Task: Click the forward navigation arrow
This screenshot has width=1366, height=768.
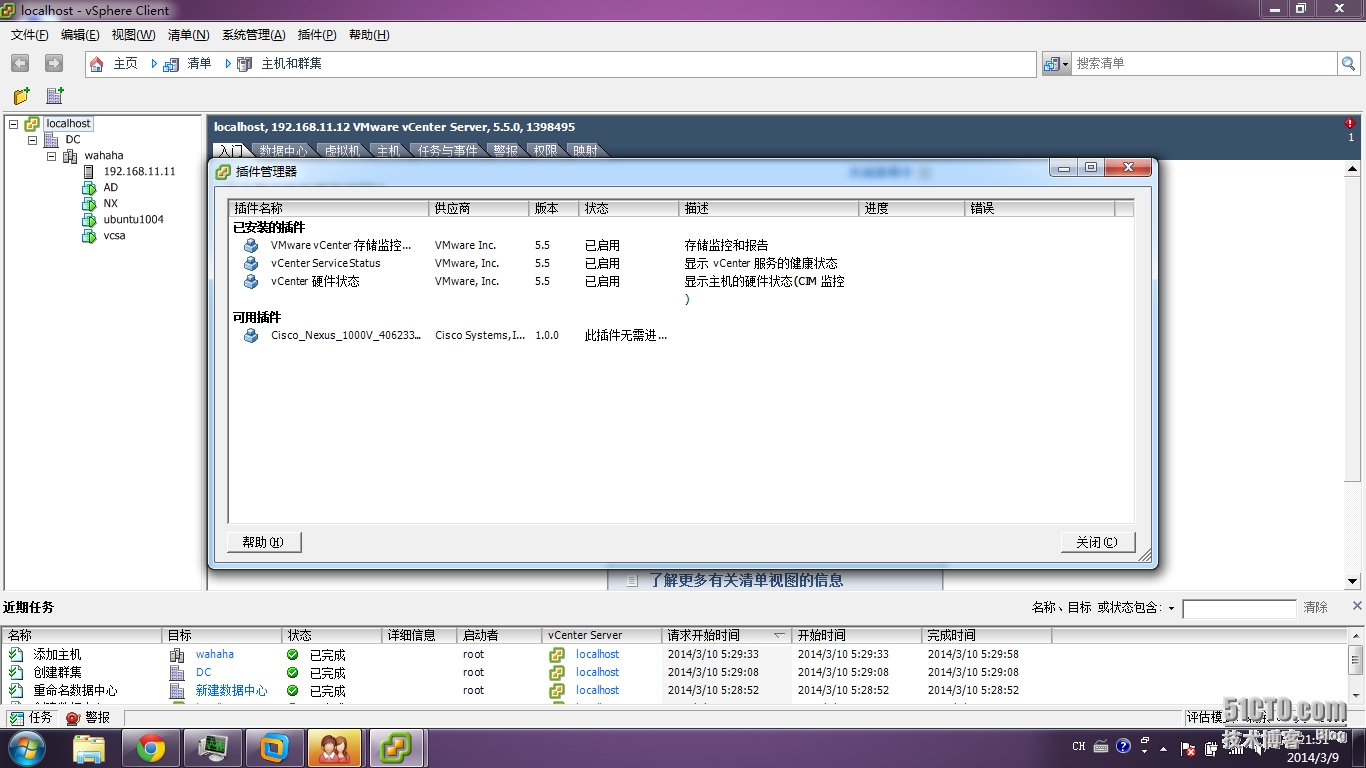Action: pos(54,63)
